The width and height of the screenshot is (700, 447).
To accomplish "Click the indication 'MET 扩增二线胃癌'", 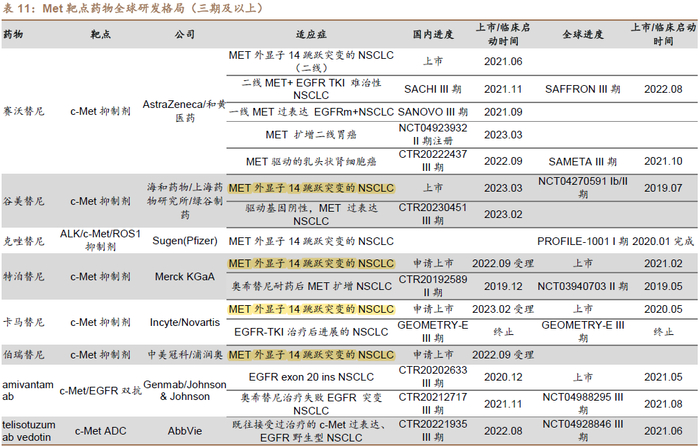I will click(x=311, y=135).
